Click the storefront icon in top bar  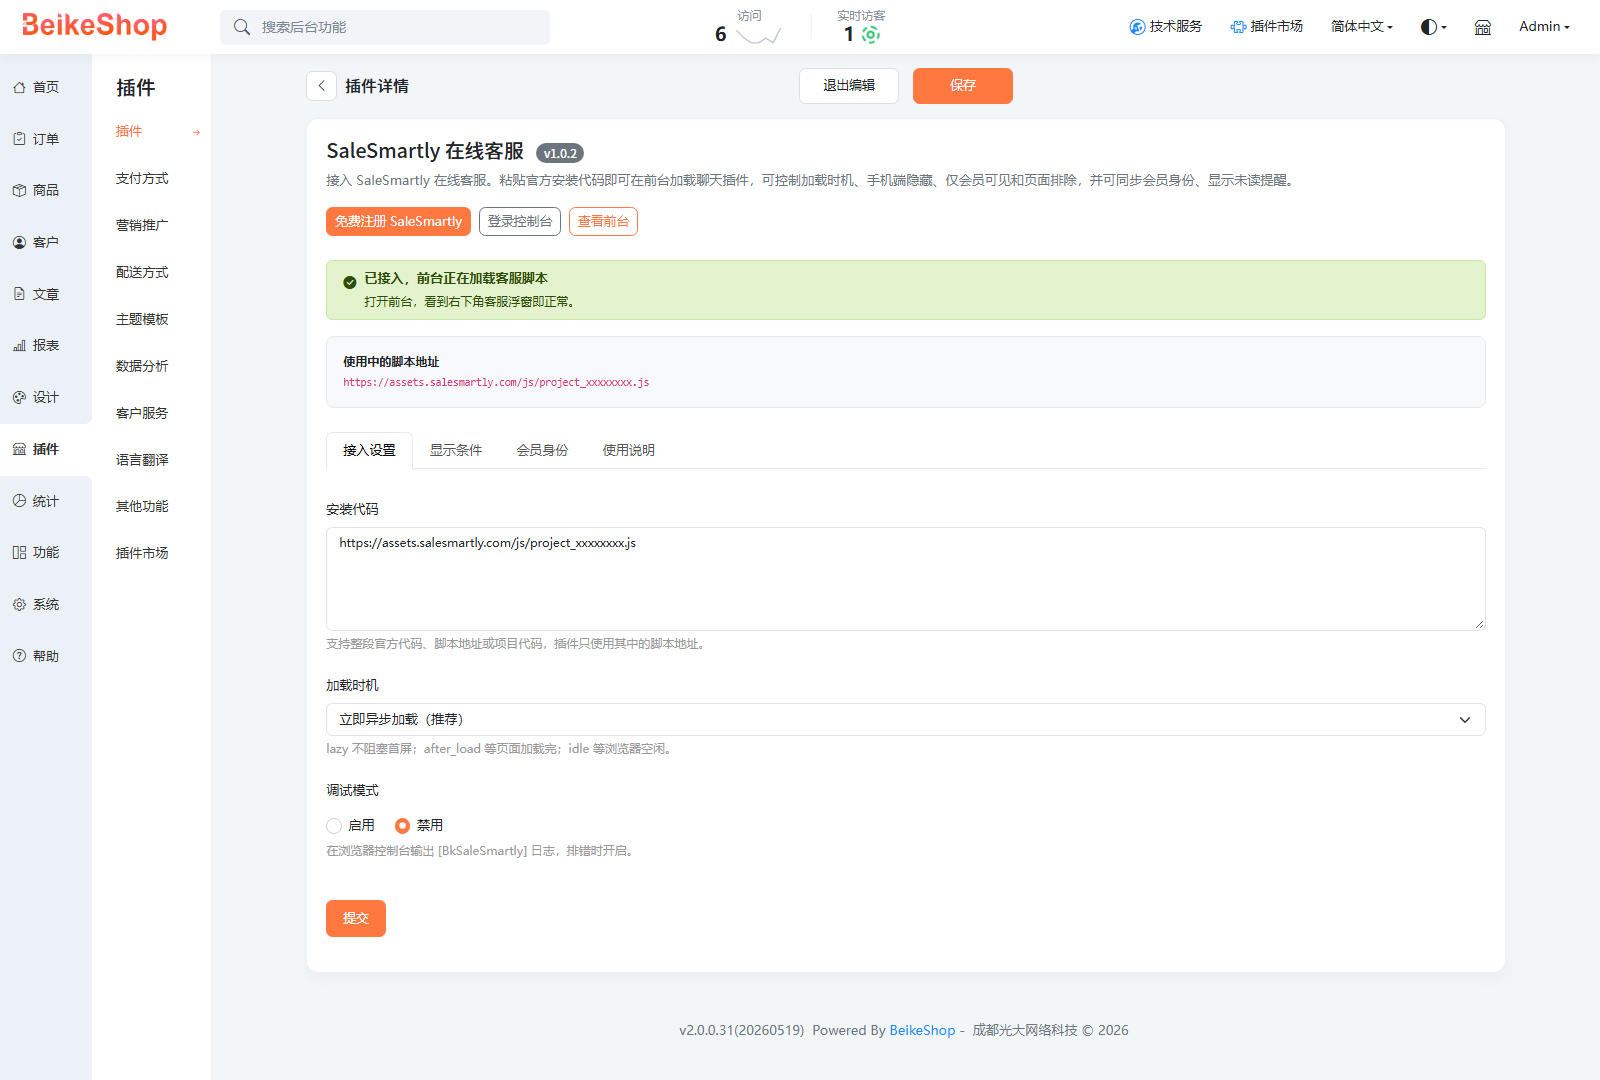1483,27
